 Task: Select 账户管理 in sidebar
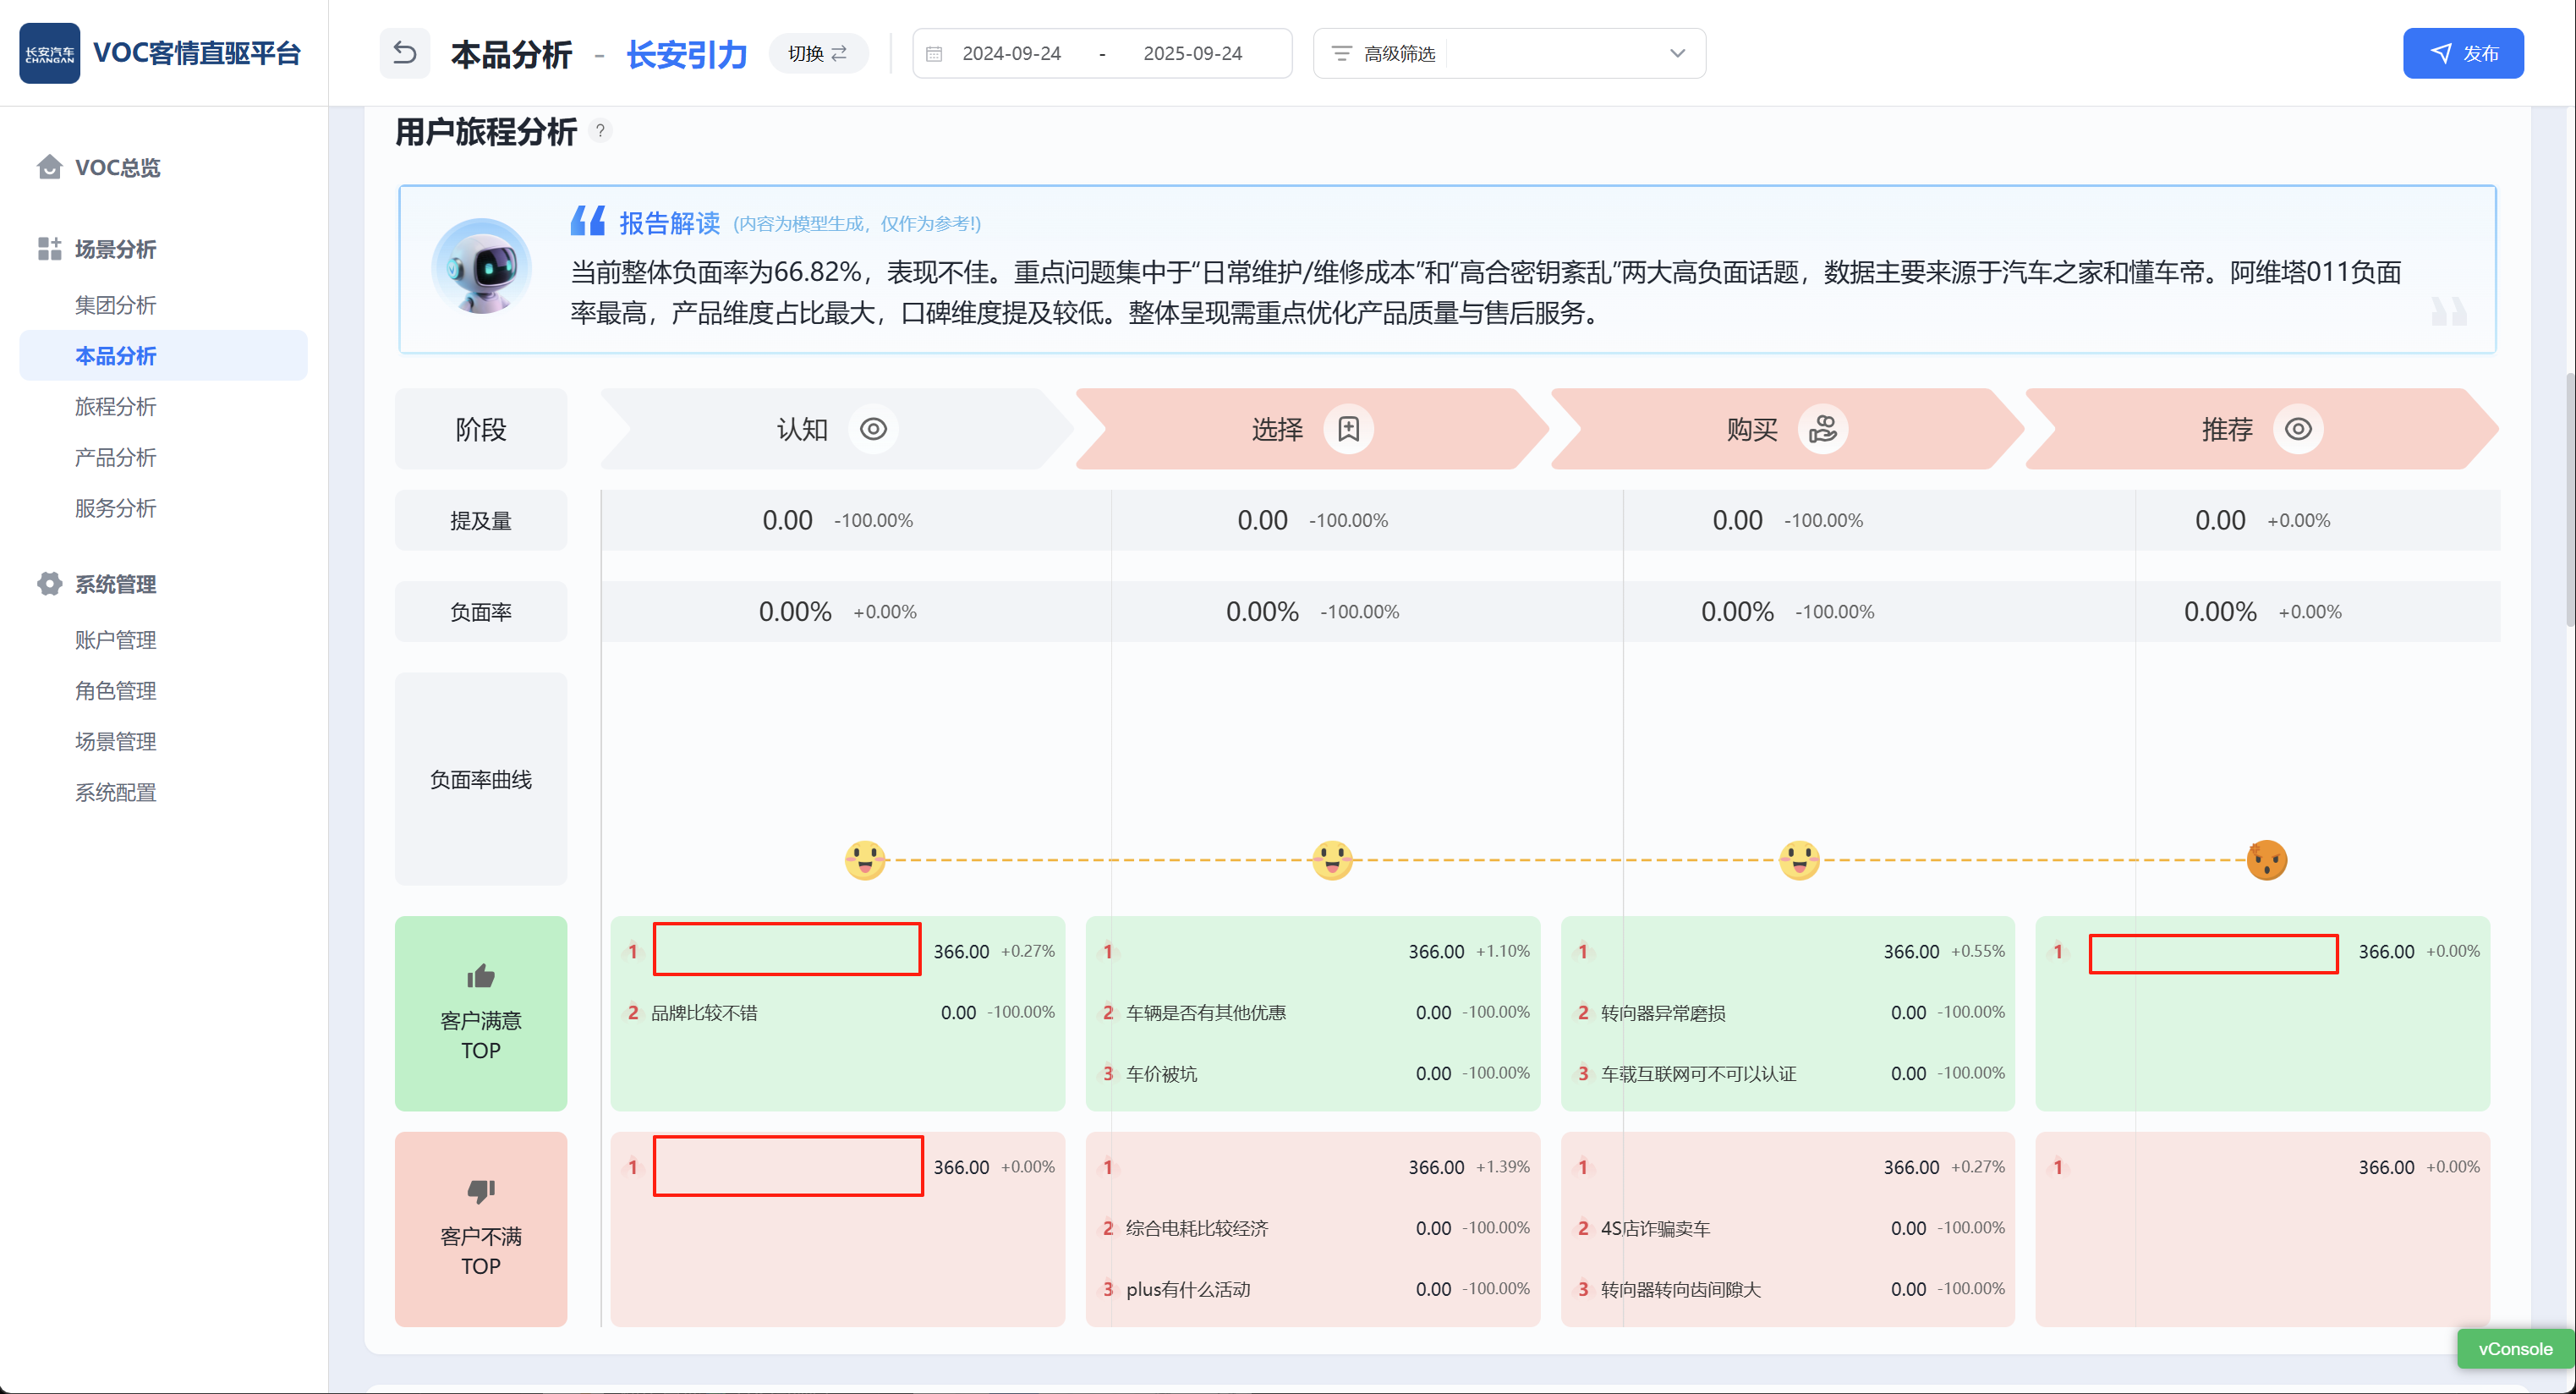click(x=115, y=640)
